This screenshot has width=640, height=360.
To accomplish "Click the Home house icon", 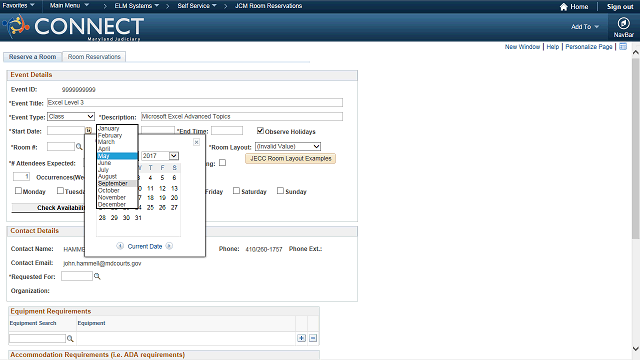I will point(564,7).
